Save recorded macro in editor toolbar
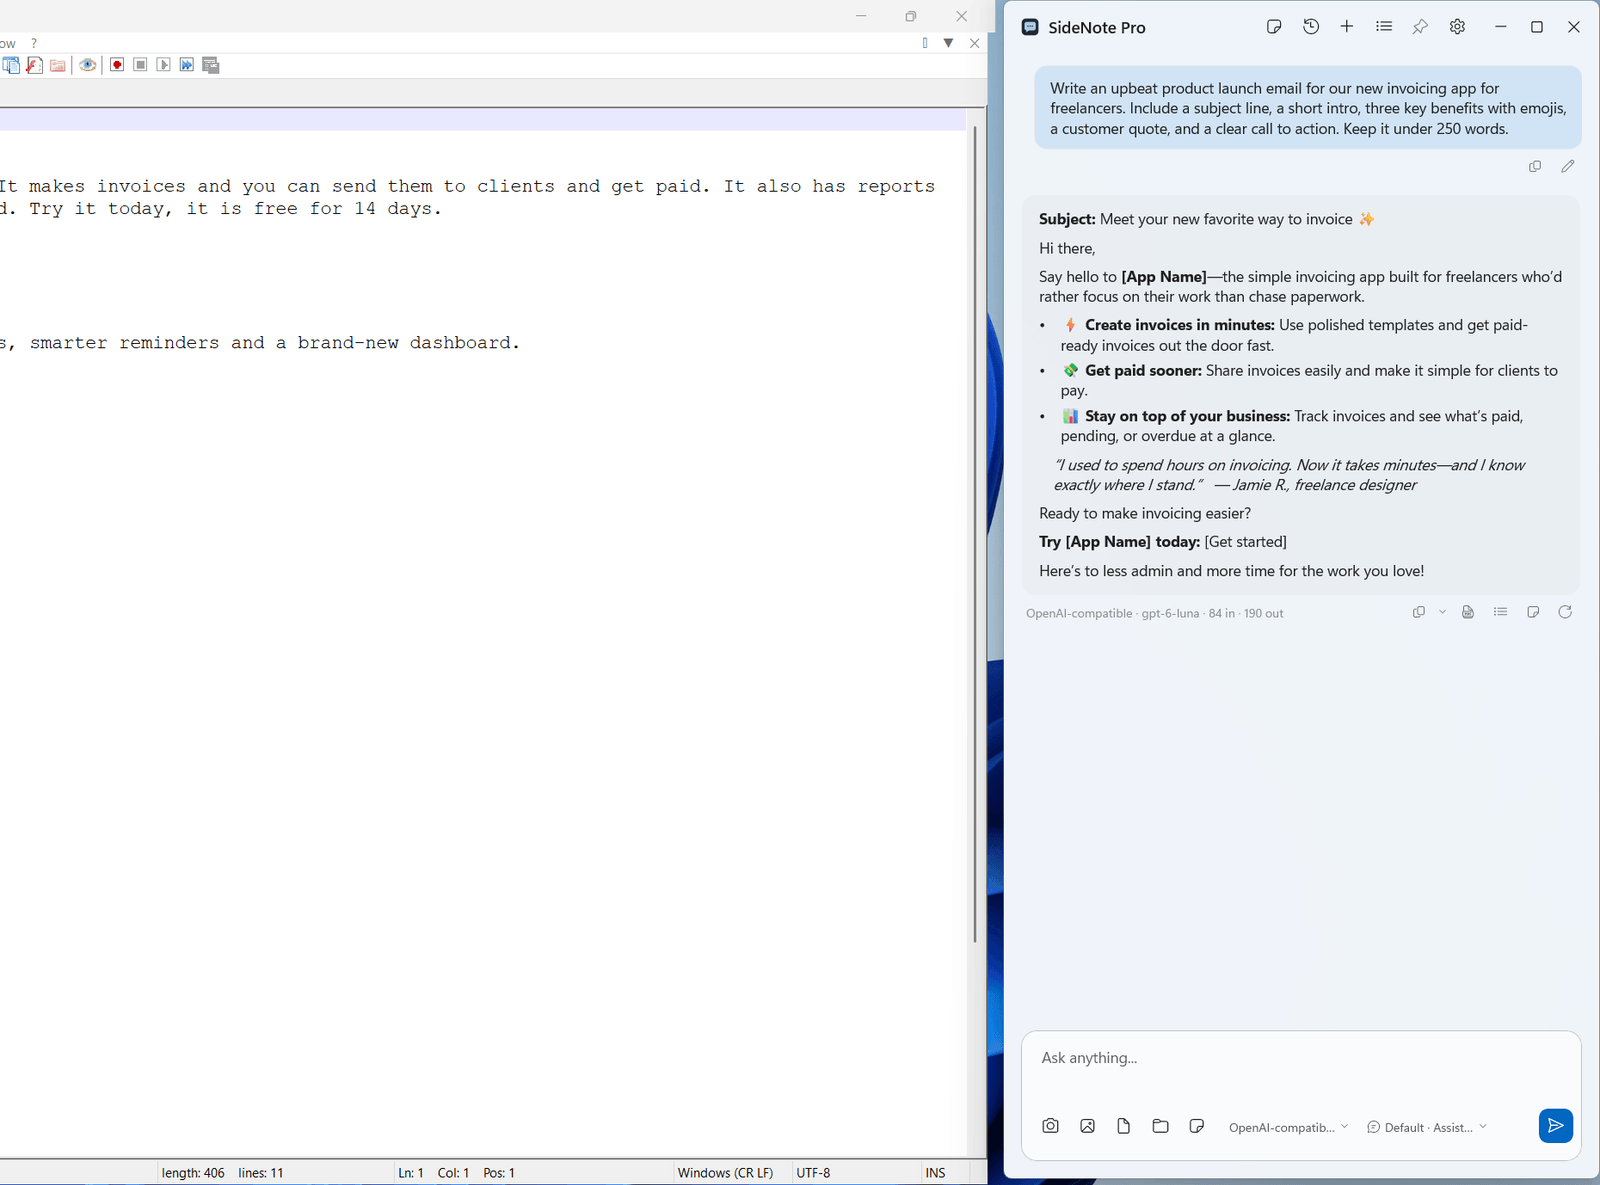The image size is (1600, 1185). [x=210, y=65]
